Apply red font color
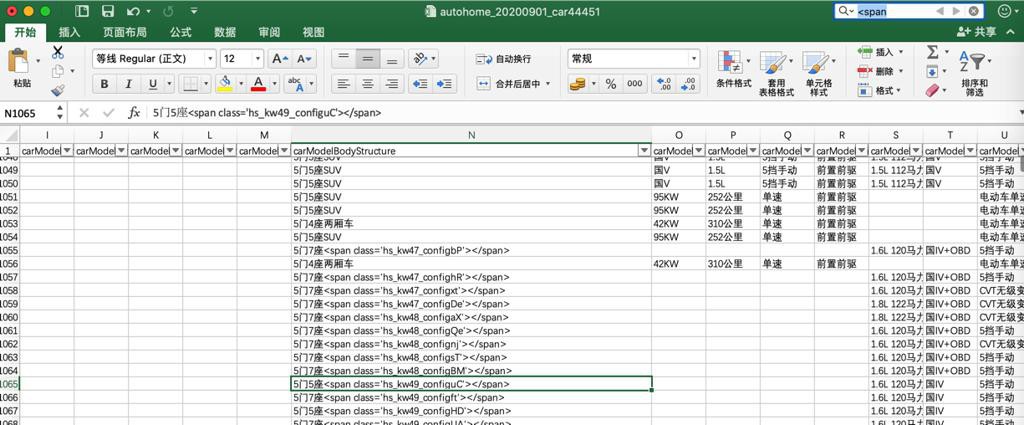 coord(258,84)
